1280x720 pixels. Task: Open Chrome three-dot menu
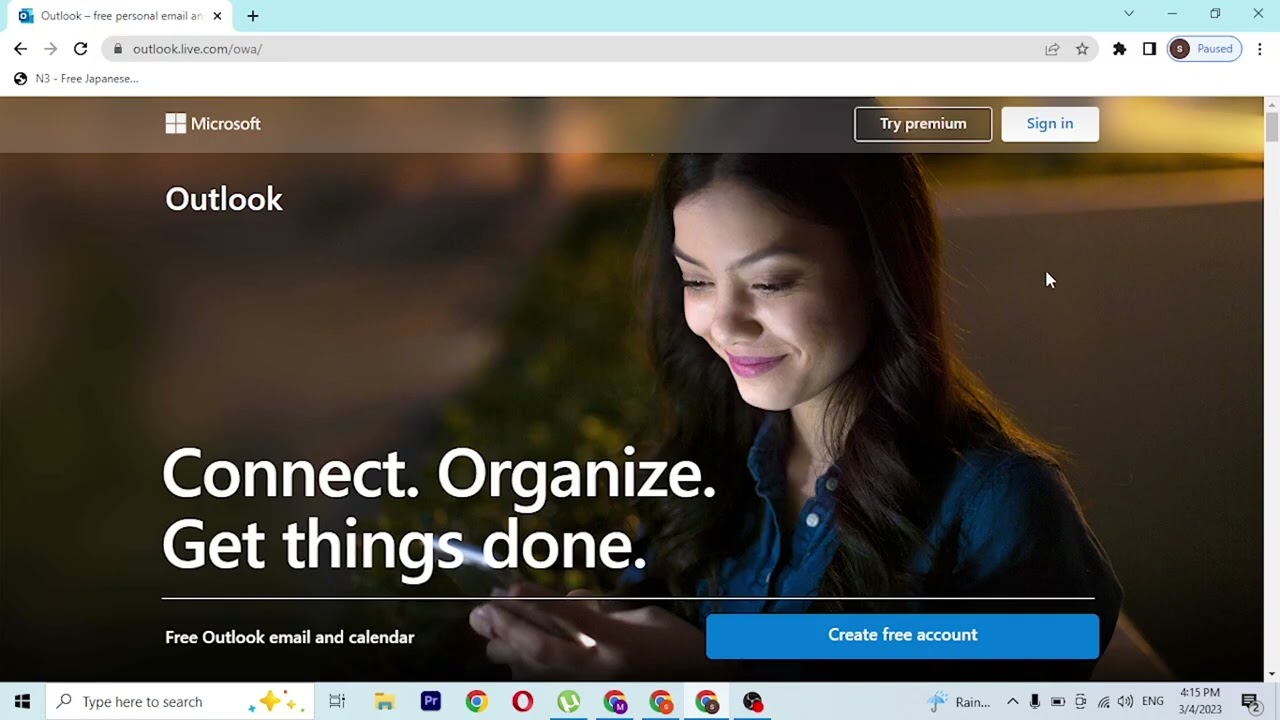[x=1259, y=49]
